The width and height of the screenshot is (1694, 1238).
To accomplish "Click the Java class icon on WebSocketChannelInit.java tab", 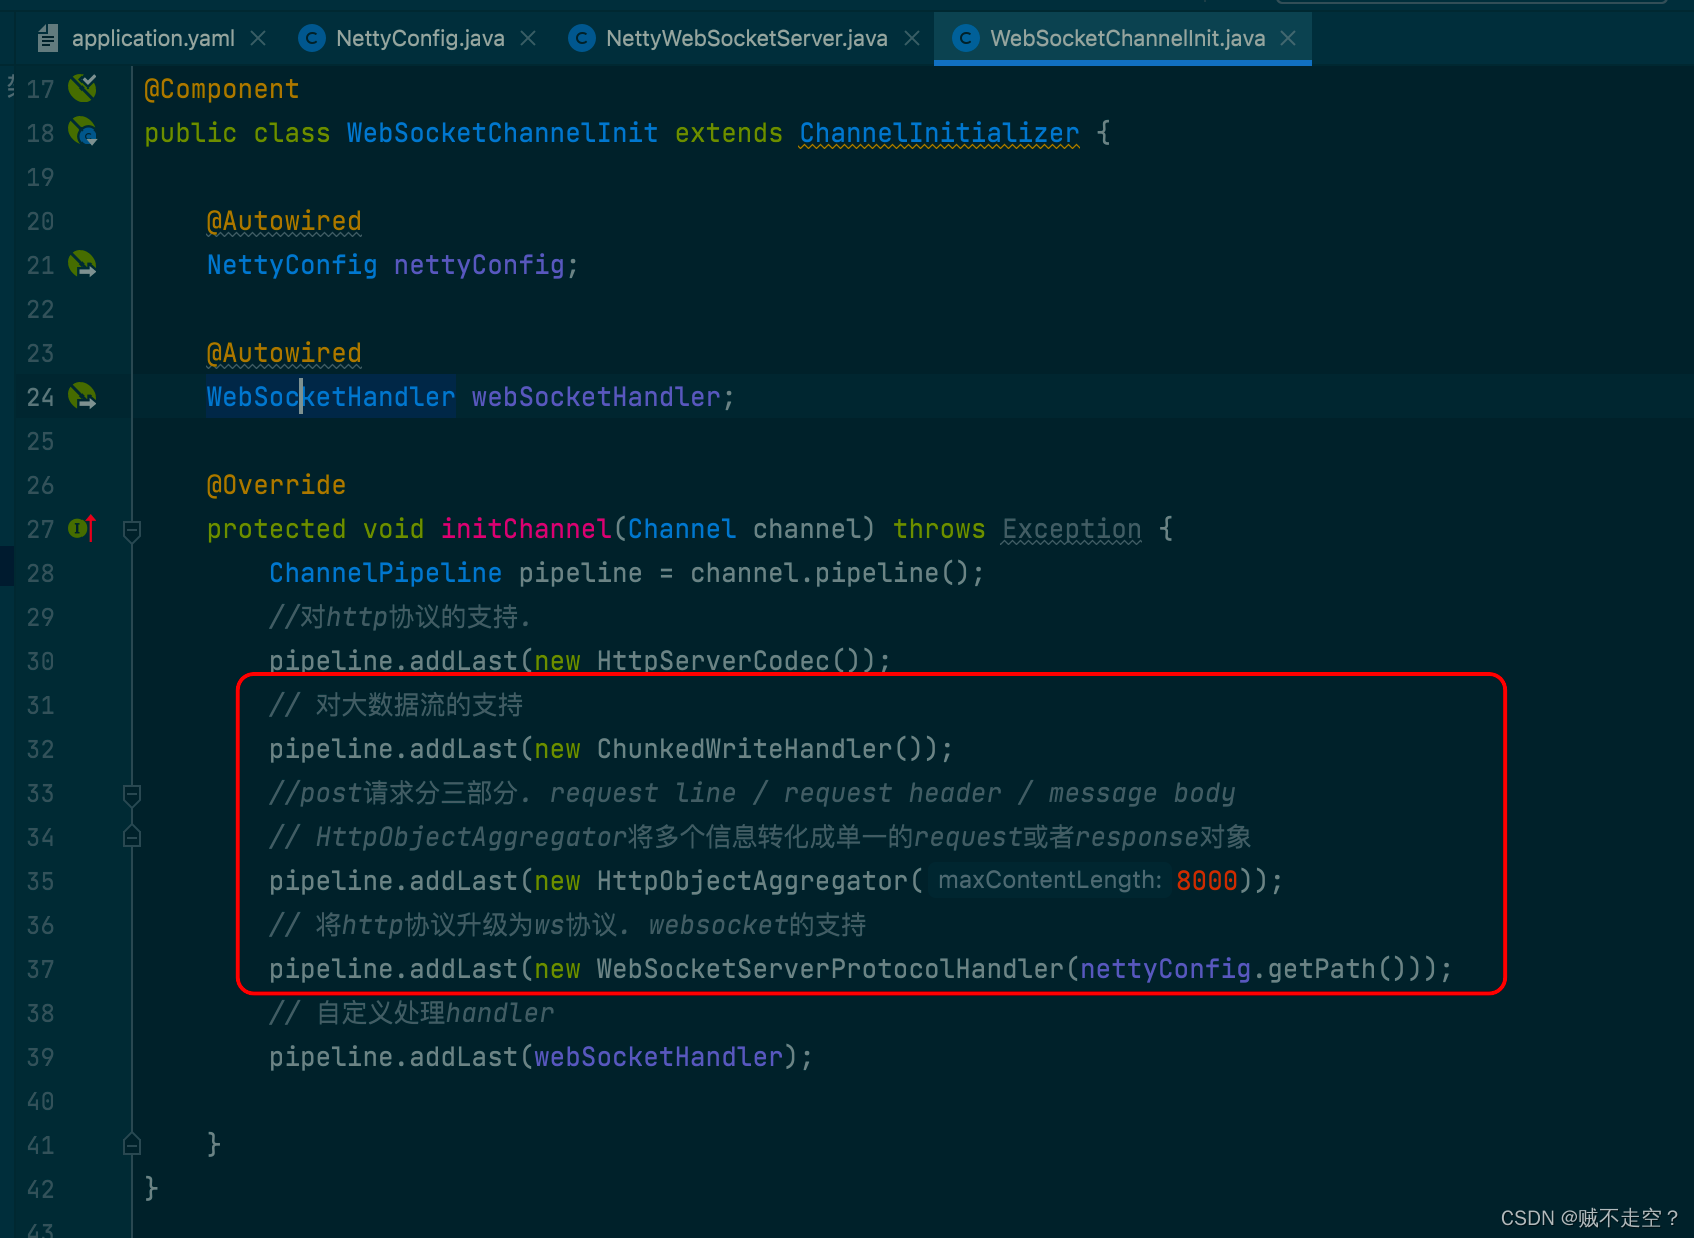I will click(966, 38).
